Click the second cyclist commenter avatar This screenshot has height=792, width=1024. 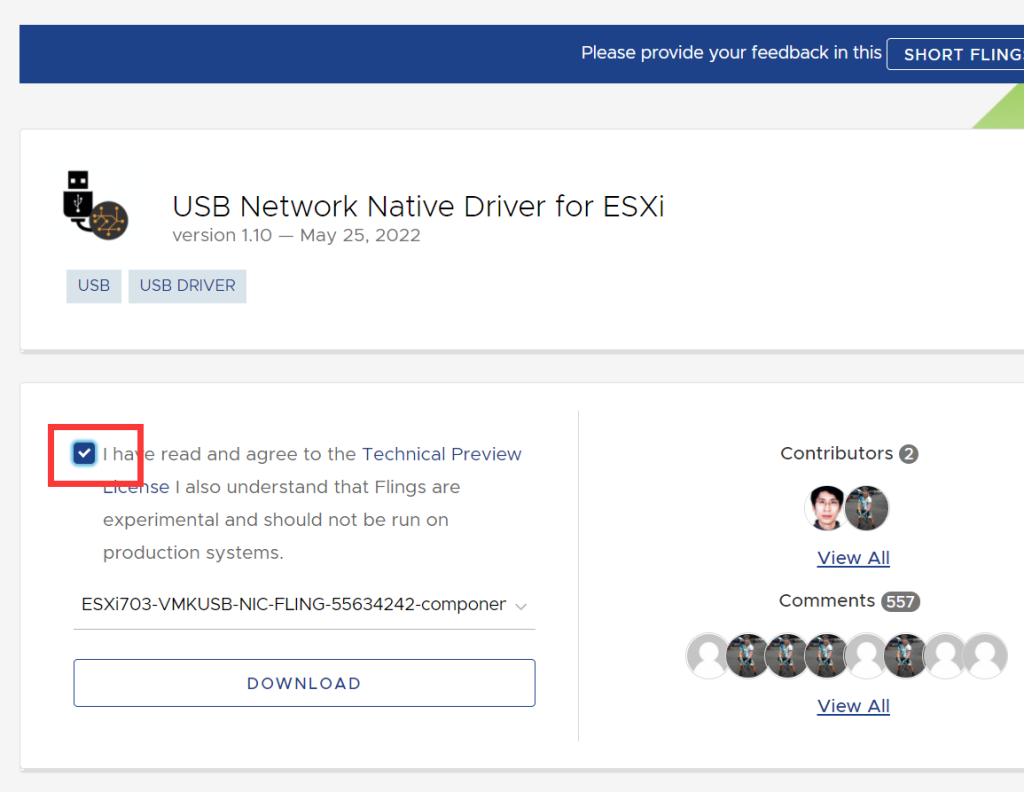787,655
